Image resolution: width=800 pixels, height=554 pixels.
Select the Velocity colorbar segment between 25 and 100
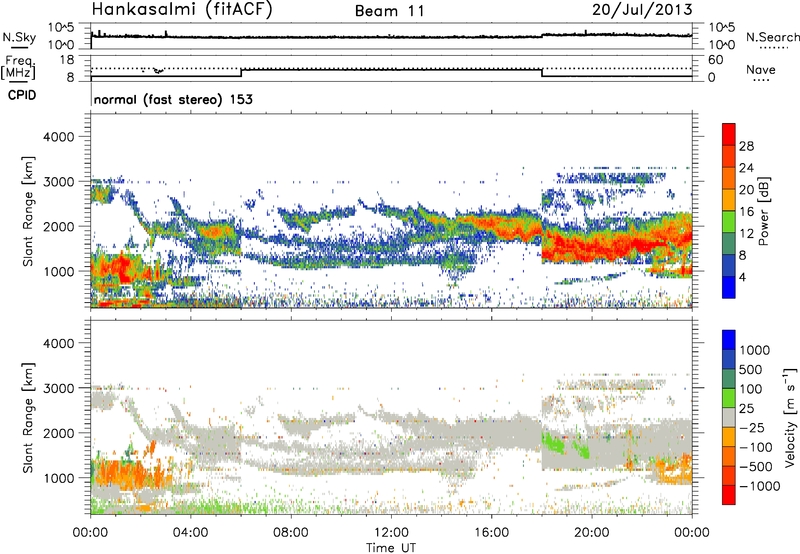point(729,398)
